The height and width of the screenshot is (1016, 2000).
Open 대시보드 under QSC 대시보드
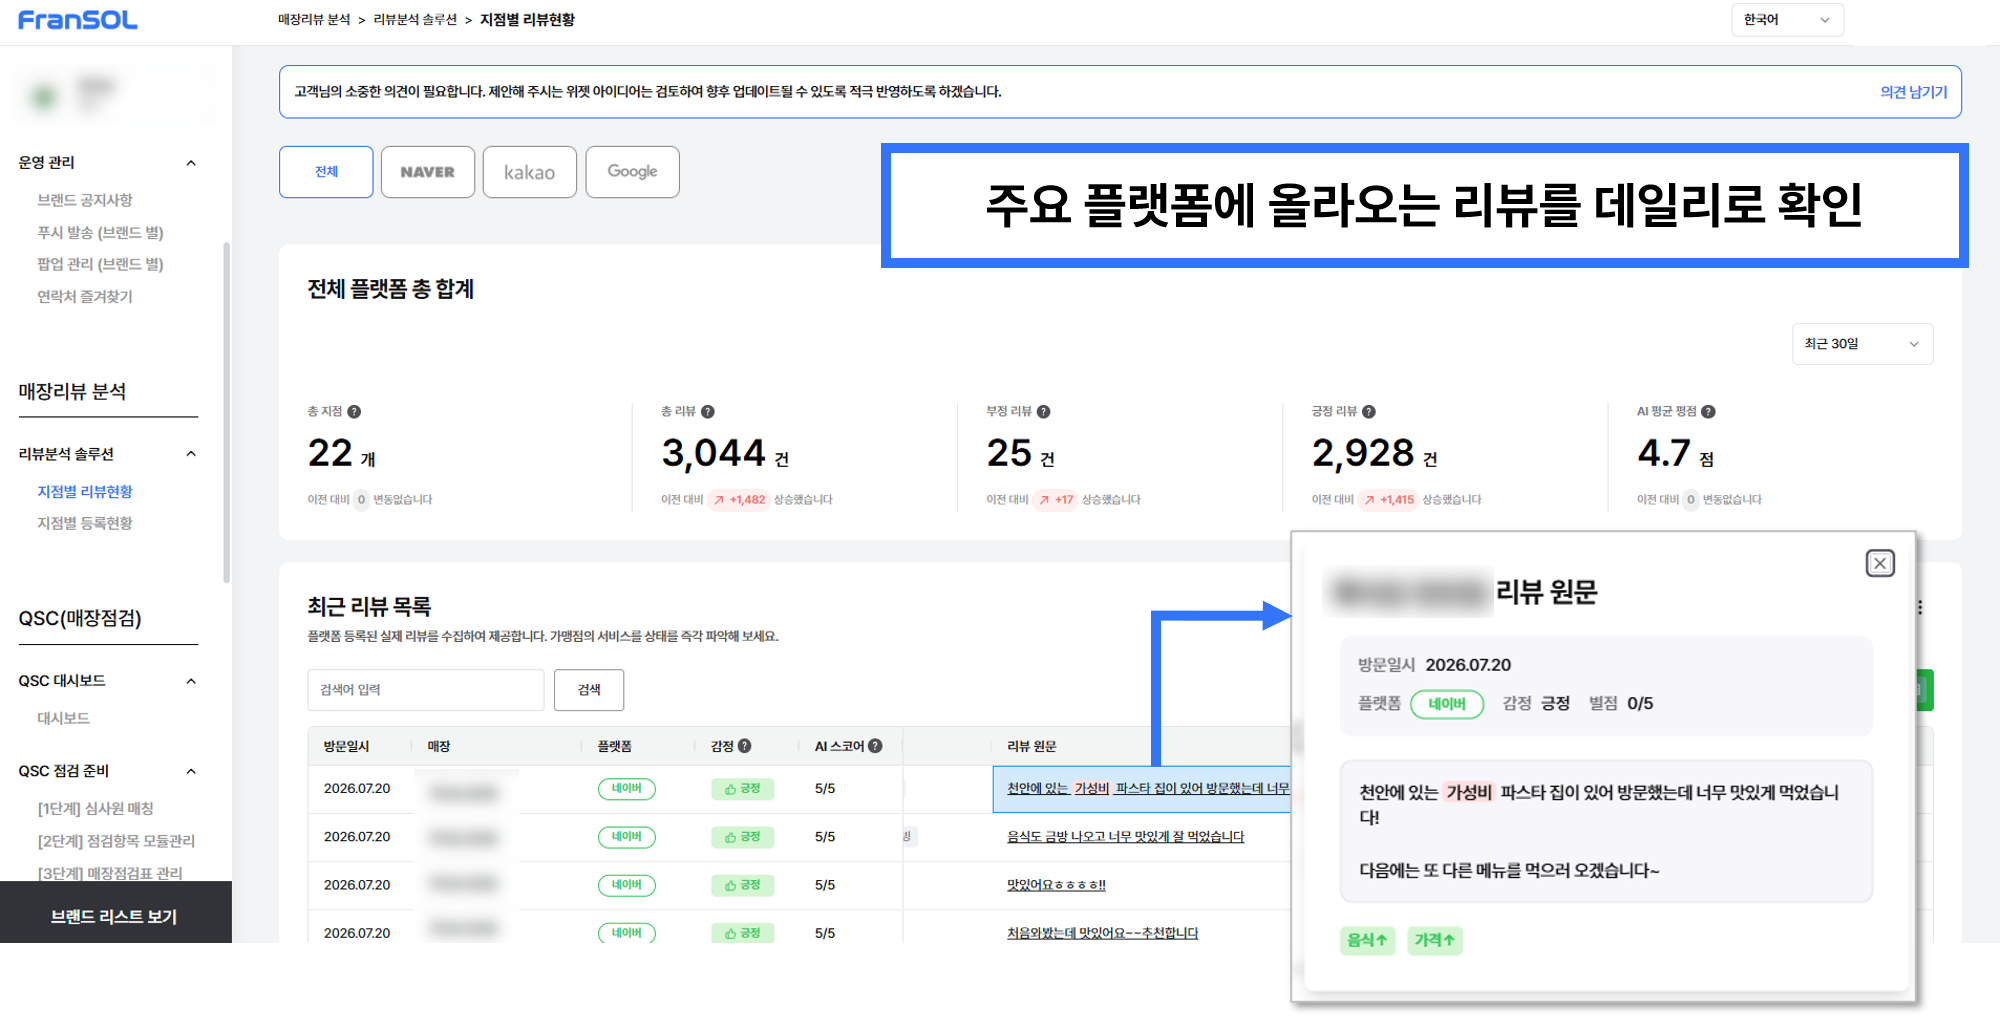64,718
